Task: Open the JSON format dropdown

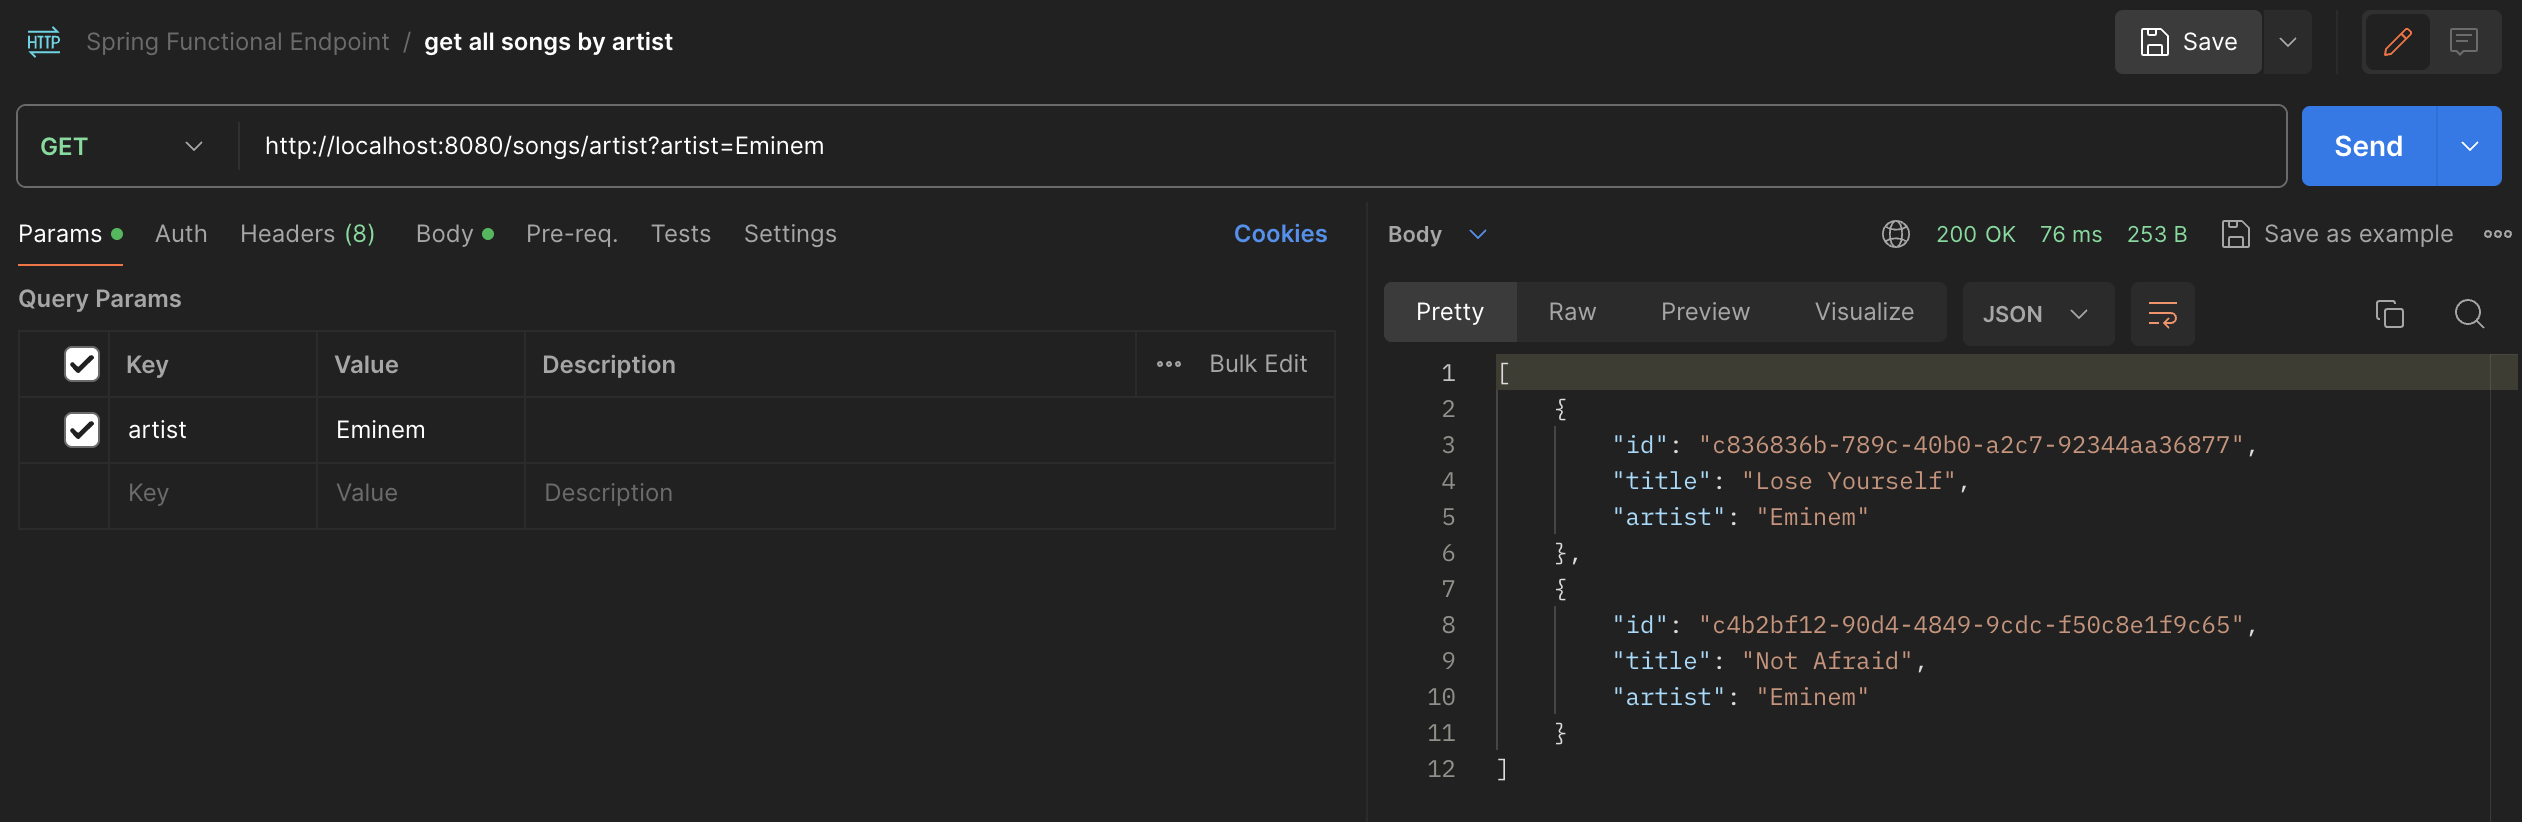Action: click(x=2036, y=314)
